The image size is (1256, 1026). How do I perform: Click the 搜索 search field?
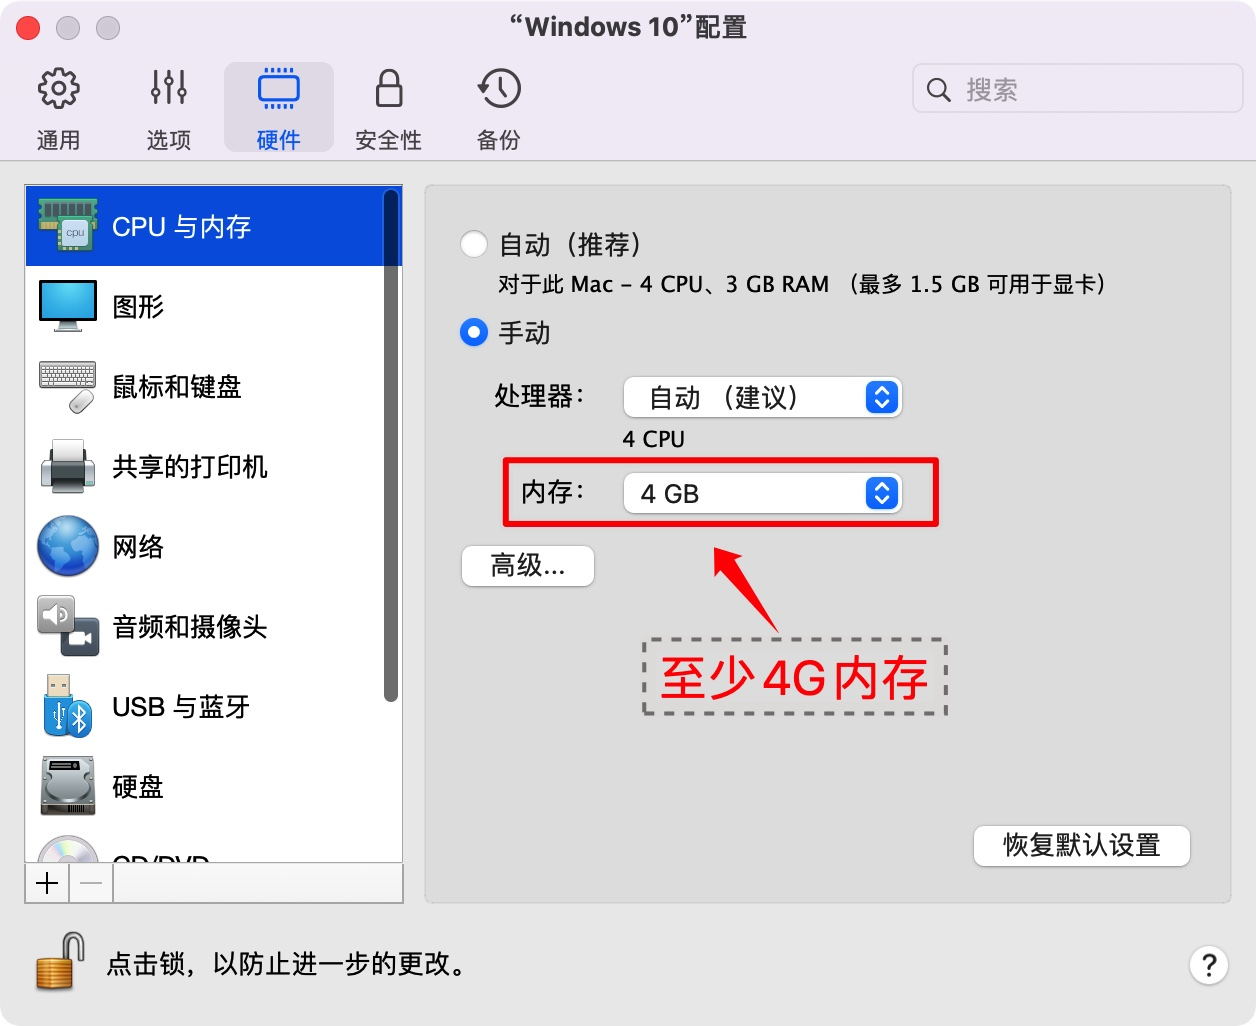click(1078, 89)
